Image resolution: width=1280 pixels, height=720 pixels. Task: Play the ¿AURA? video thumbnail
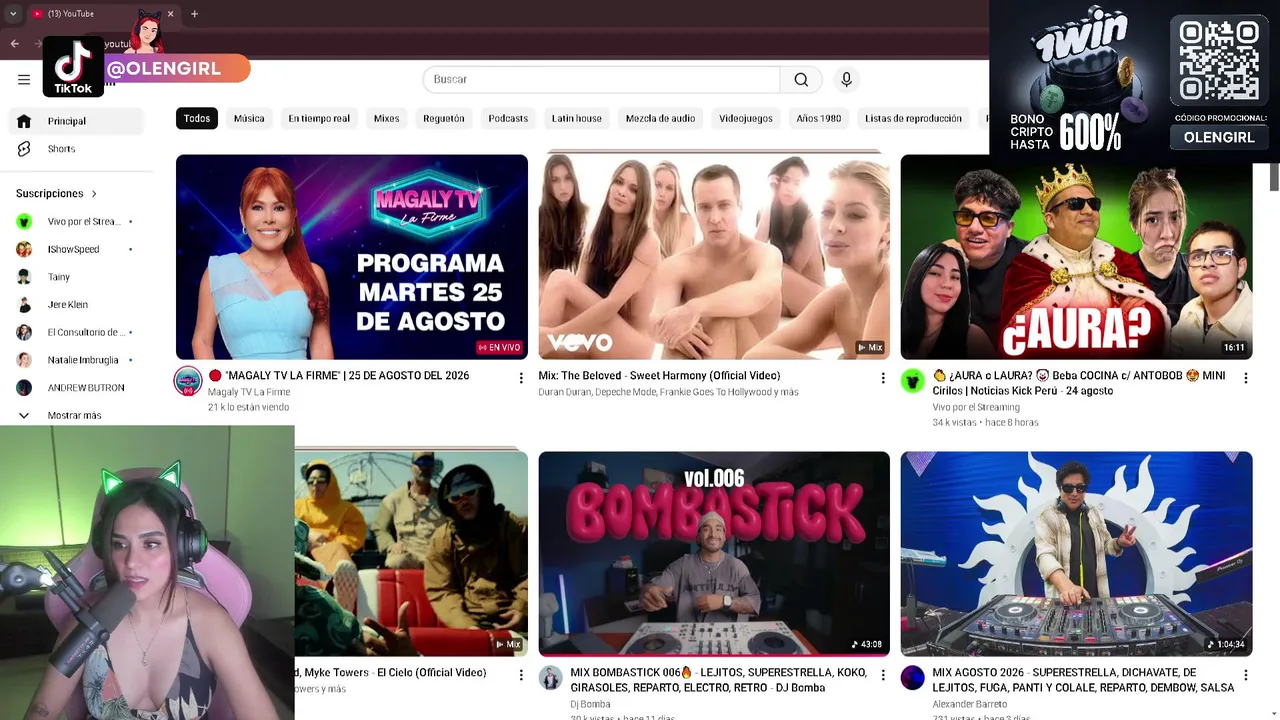click(1076, 257)
